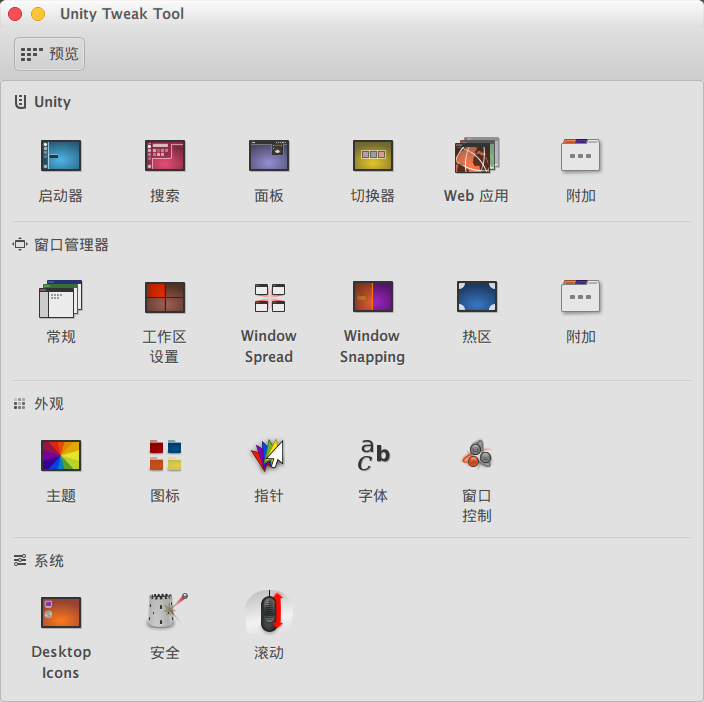Image resolution: width=704 pixels, height=702 pixels.
Task: Click the 窗口管理器 section header
Action: [61, 245]
